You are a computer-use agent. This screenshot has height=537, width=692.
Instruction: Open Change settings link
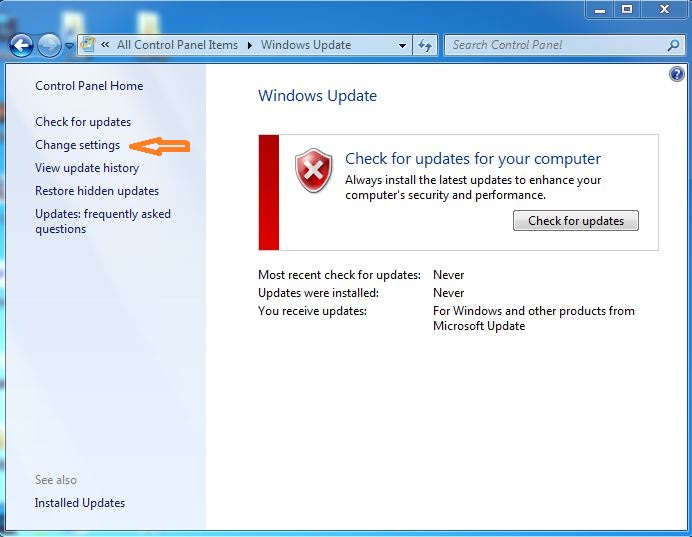click(77, 145)
